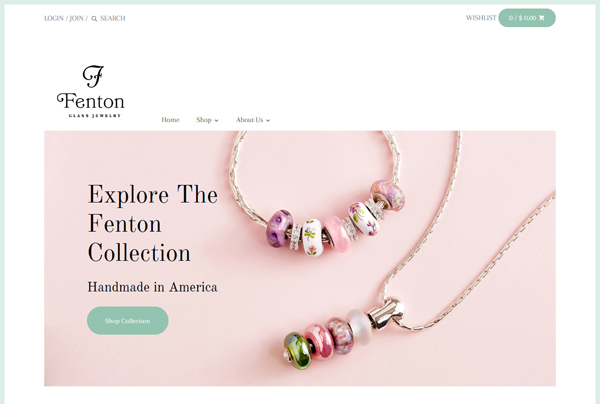Expand the About Us dropdown chevron

tap(268, 121)
